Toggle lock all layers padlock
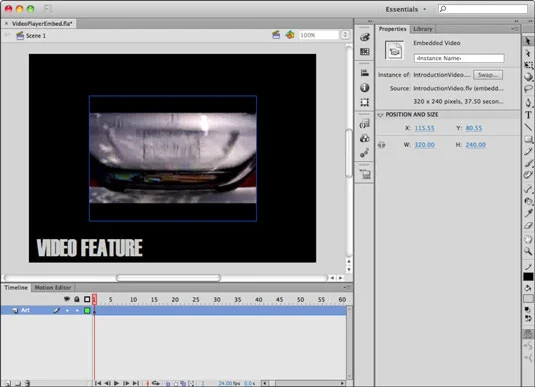This screenshot has width=535, height=387. [77, 299]
